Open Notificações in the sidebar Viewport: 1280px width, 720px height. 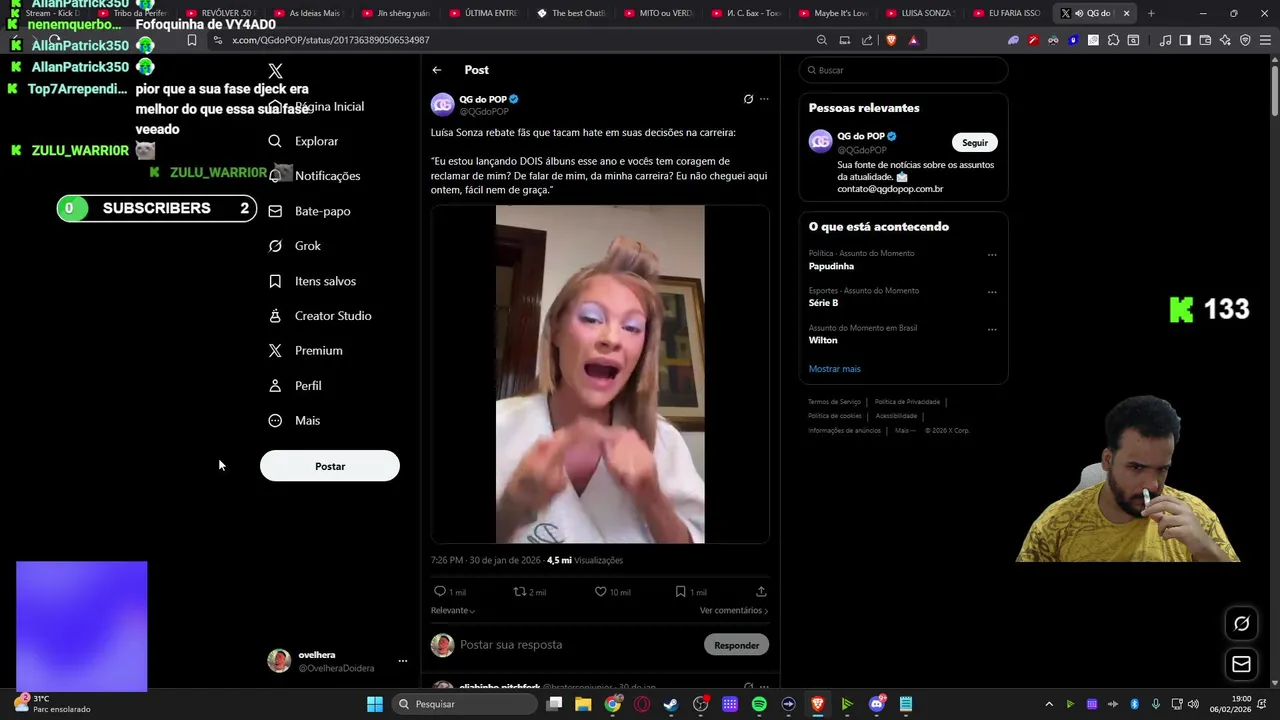coord(314,175)
